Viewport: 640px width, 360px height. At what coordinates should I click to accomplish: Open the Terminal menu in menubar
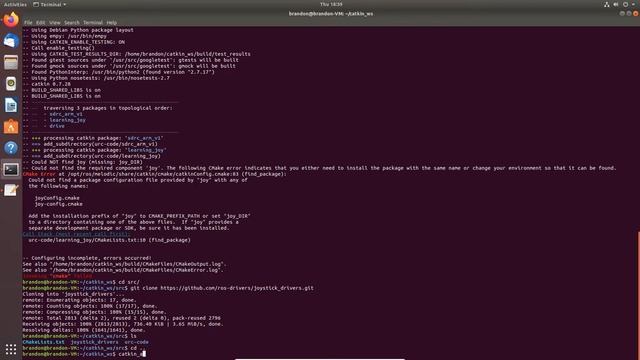click(93, 23)
